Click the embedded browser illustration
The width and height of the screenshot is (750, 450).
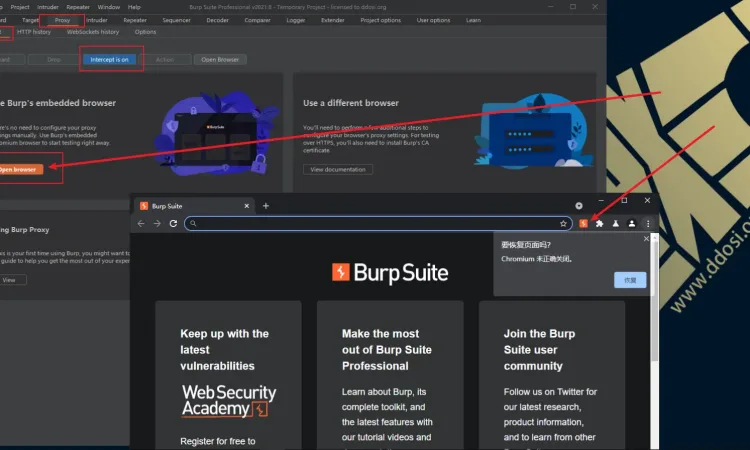[x=216, y=133]
